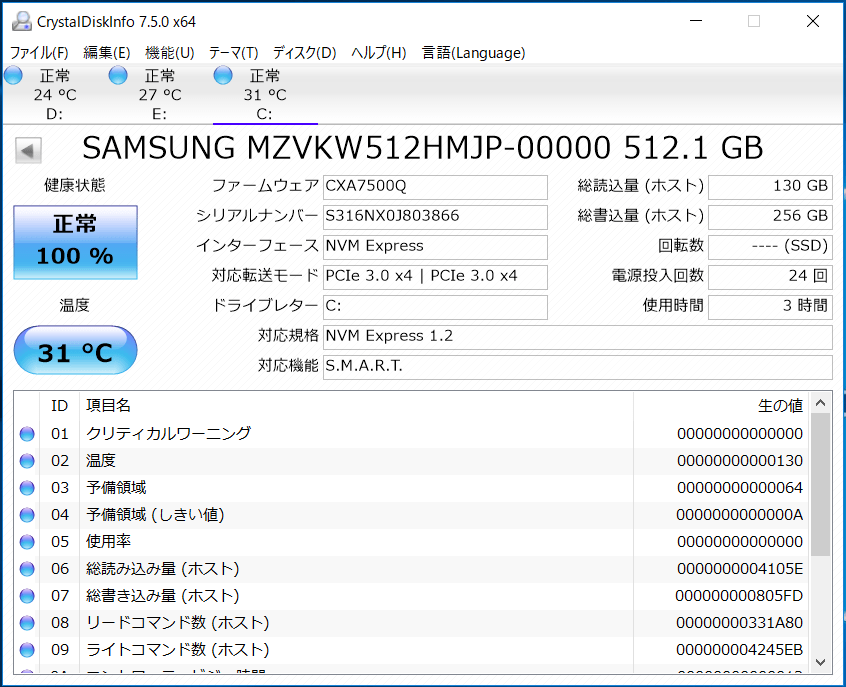Select the 使用率 row

click(x=411, y=542)
